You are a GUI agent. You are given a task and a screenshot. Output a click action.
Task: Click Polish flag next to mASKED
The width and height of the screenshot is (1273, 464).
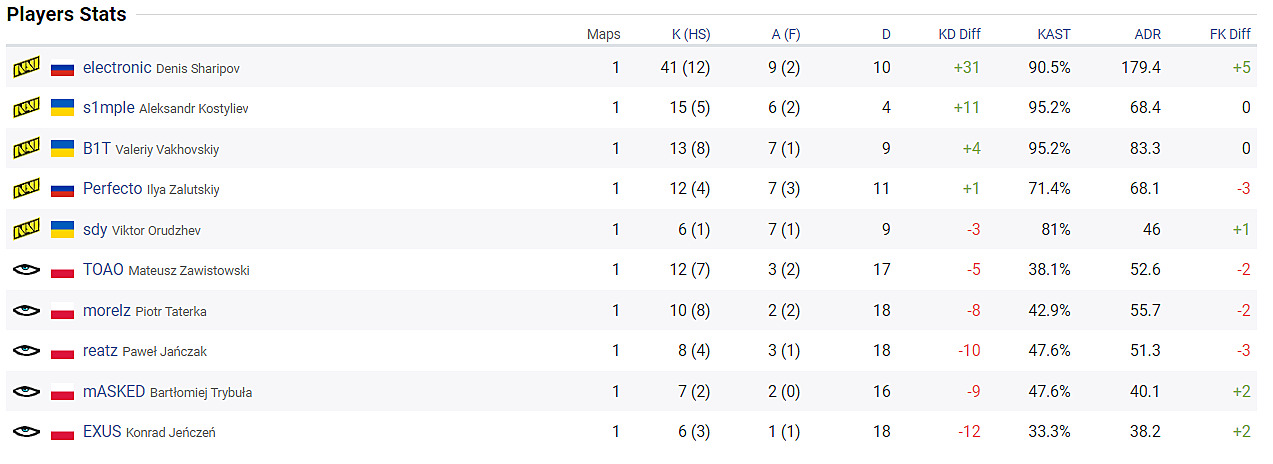pyautogui.click(x=63, y=392)
